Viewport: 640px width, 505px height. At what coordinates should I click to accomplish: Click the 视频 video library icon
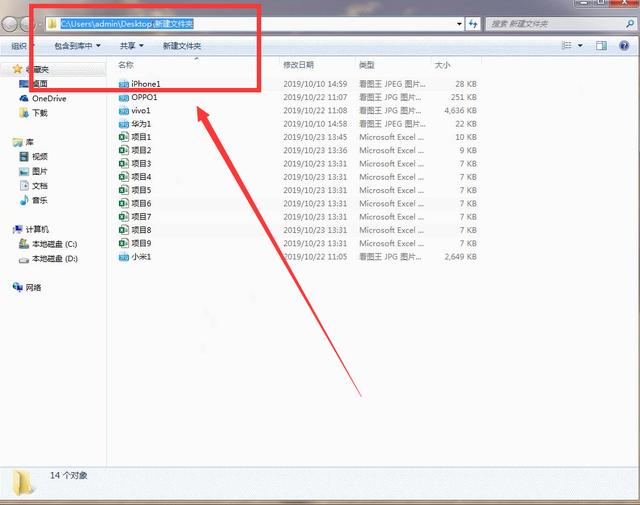tap(24, 157)
